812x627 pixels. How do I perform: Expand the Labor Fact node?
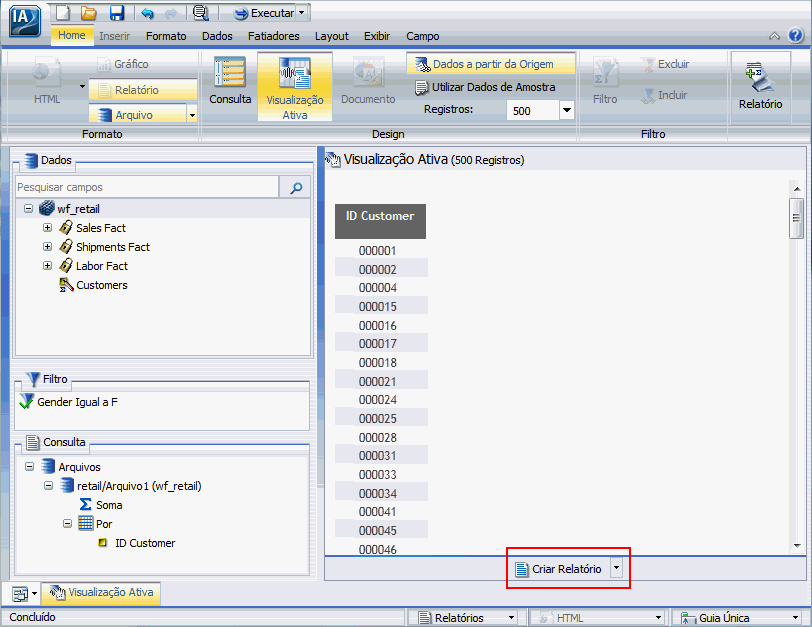pyautogui.click(x=47, y=266)
